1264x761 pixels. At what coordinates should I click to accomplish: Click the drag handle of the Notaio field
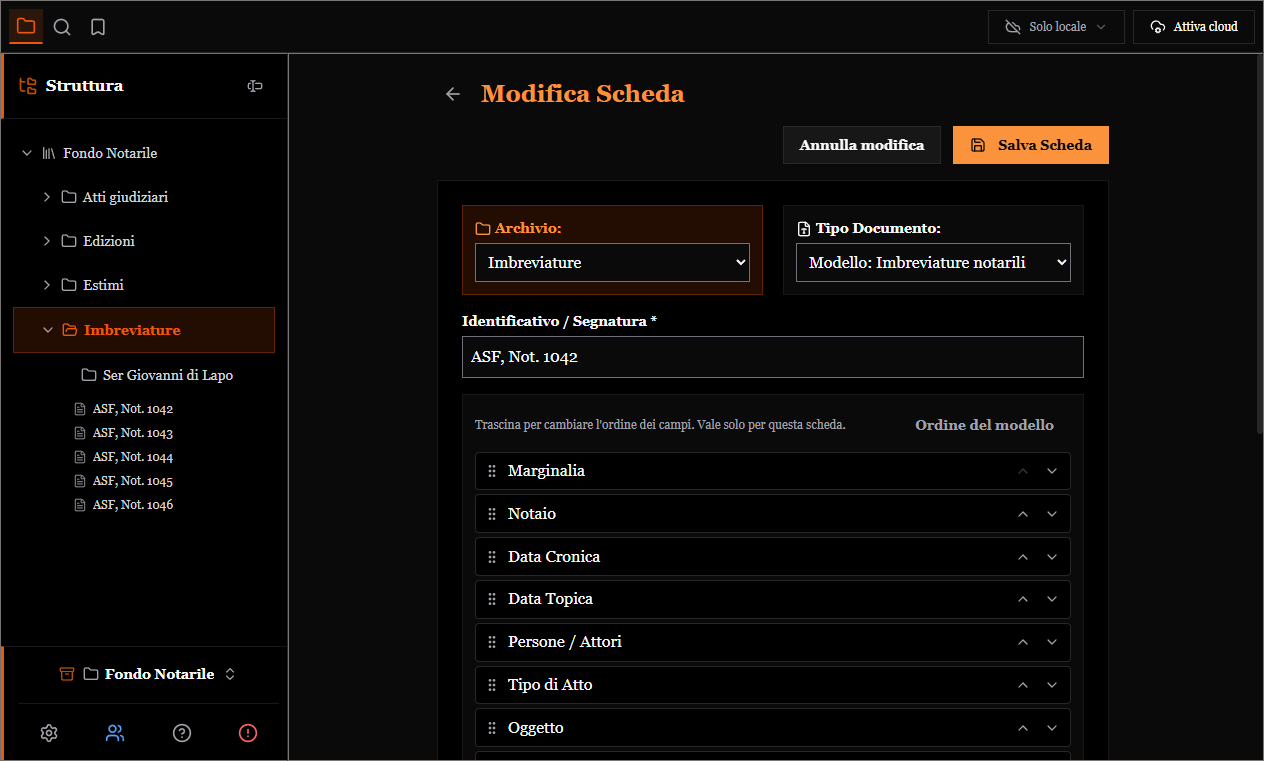[x=492, y=514]
